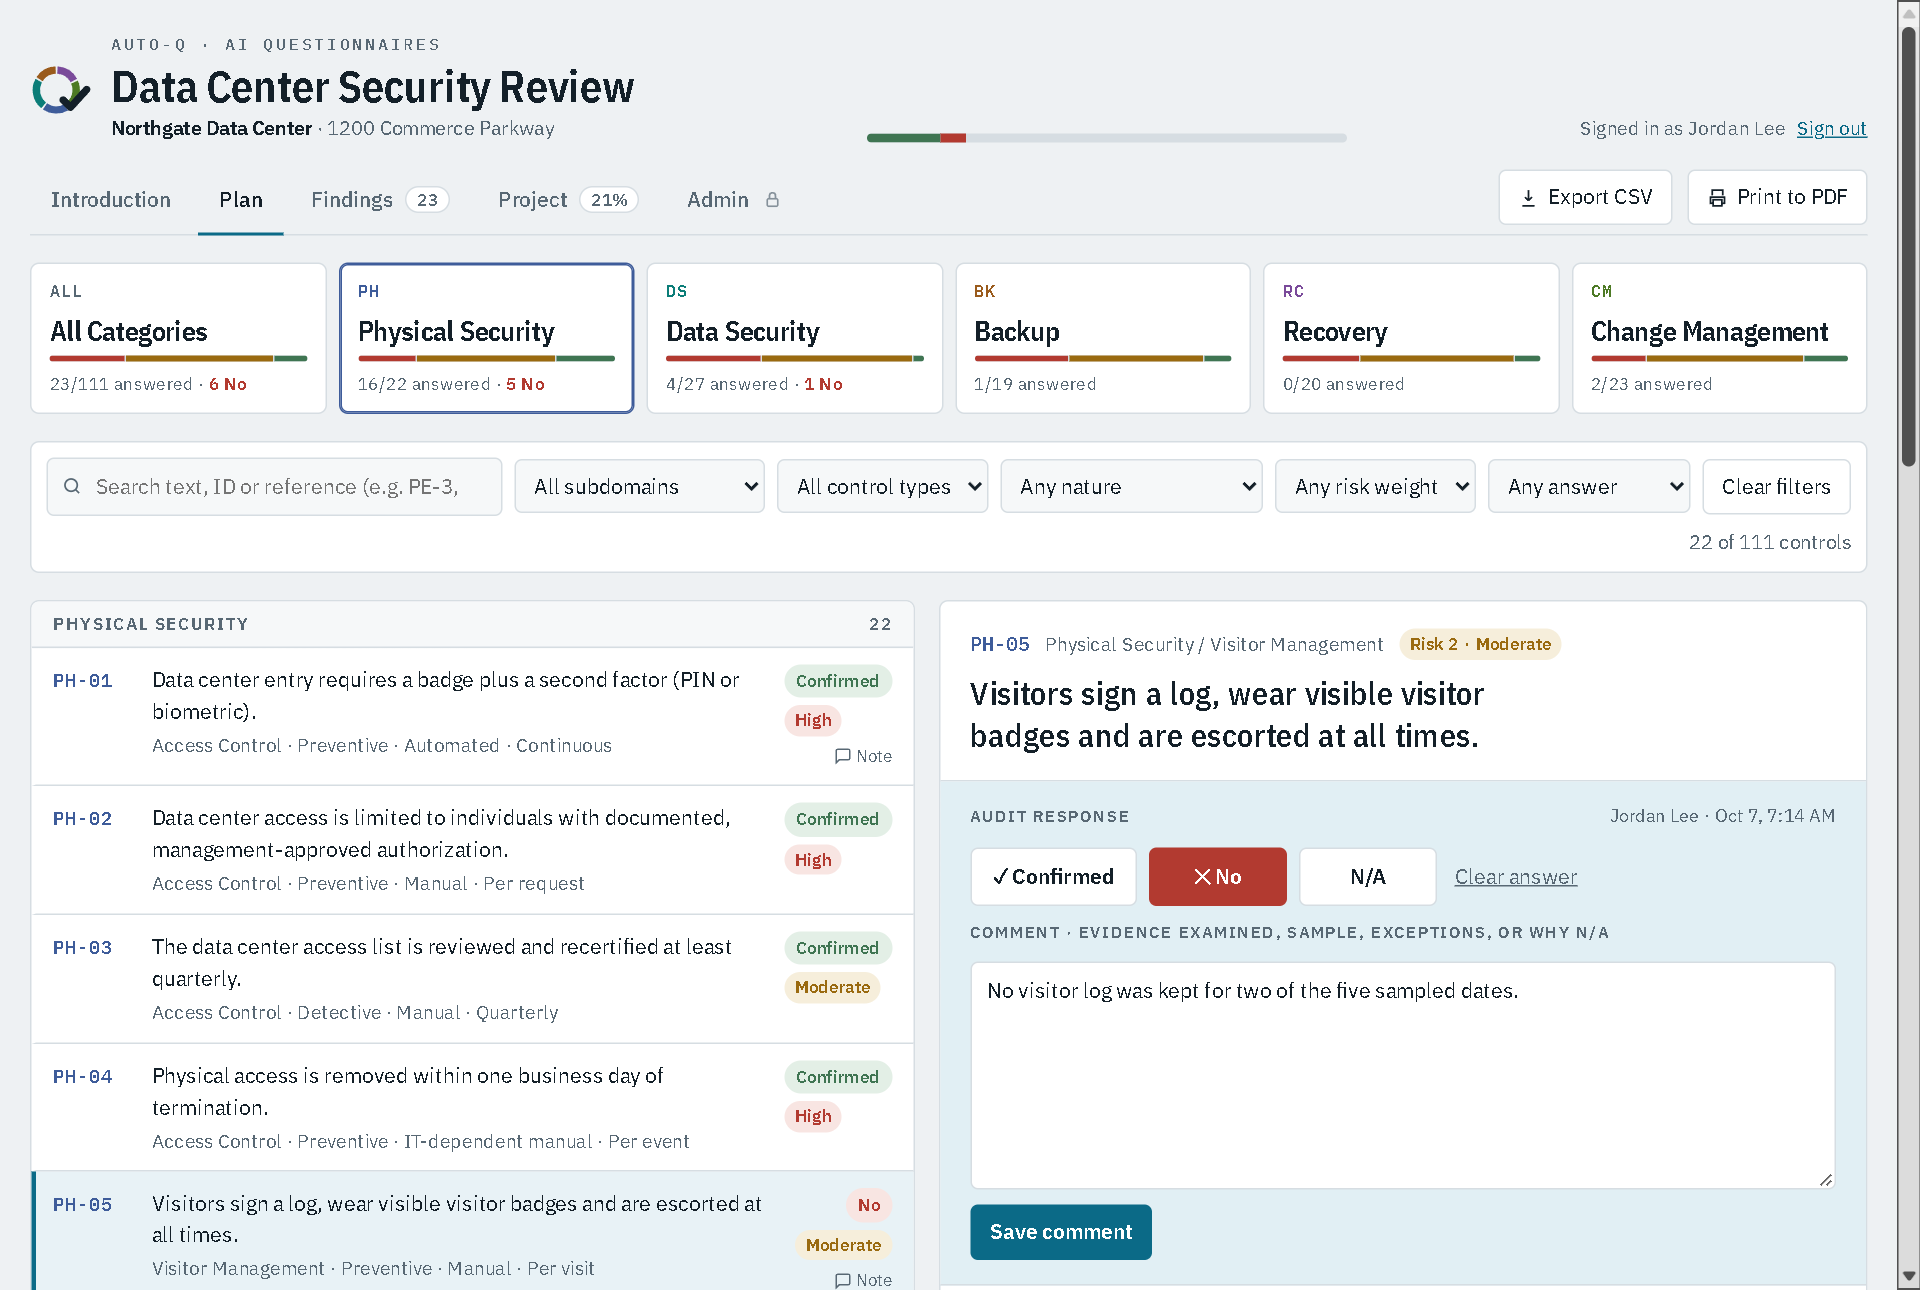Image resolution: width=1920 pixels, height=1290 pixels.
Task: Click the magnifier icon in search box
Action: point(72,486)
